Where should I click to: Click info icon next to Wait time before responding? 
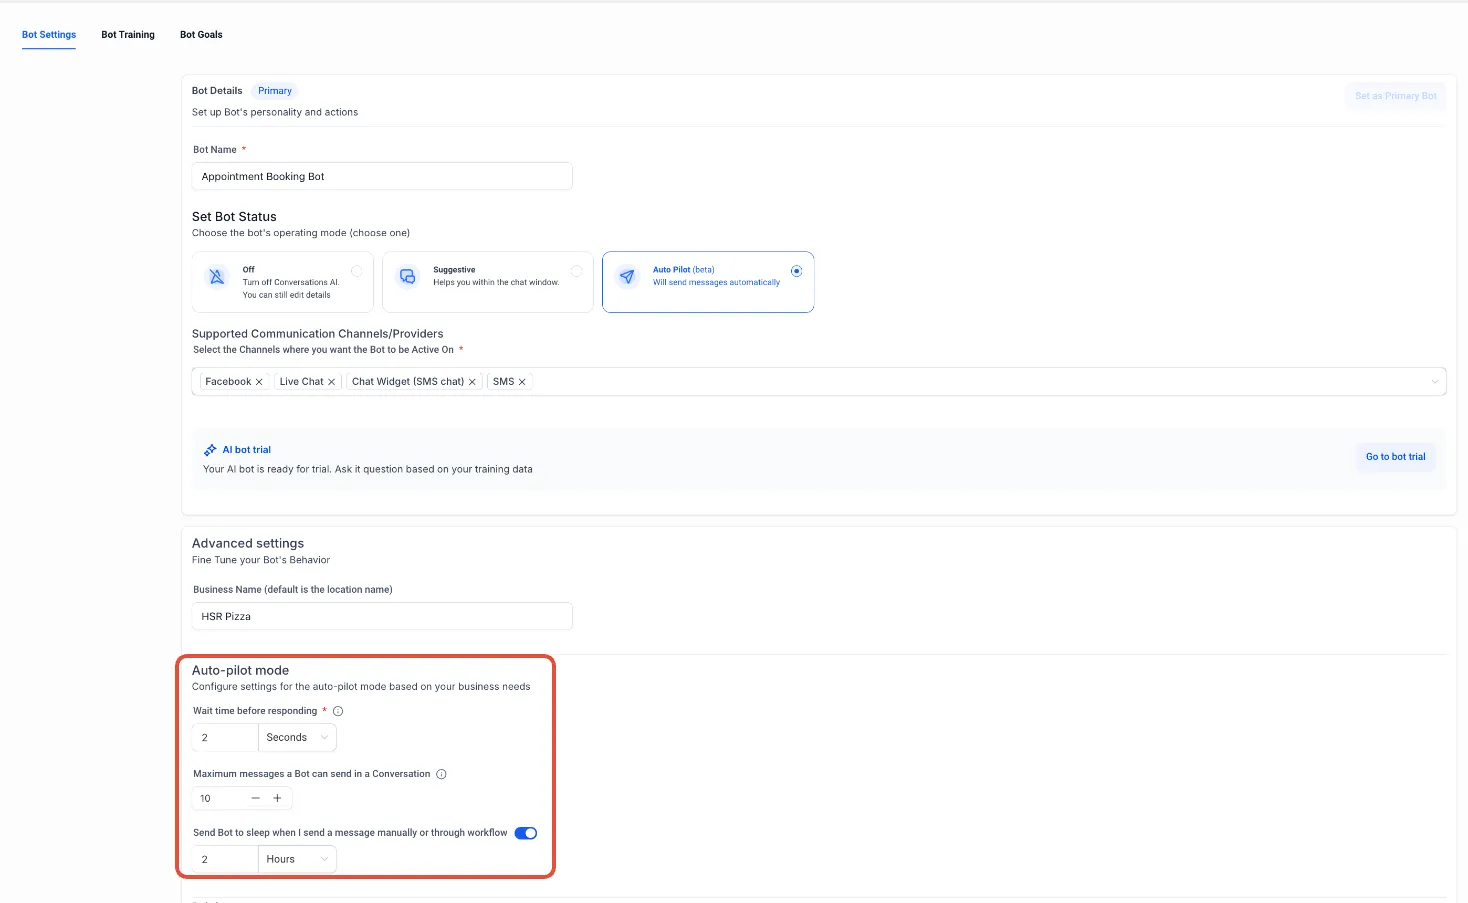coord(338,711)
